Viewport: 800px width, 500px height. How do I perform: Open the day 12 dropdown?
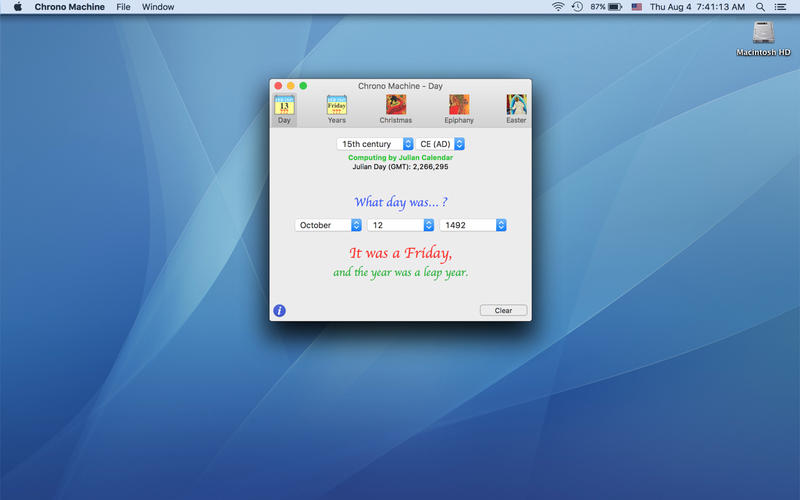point(401,225)
